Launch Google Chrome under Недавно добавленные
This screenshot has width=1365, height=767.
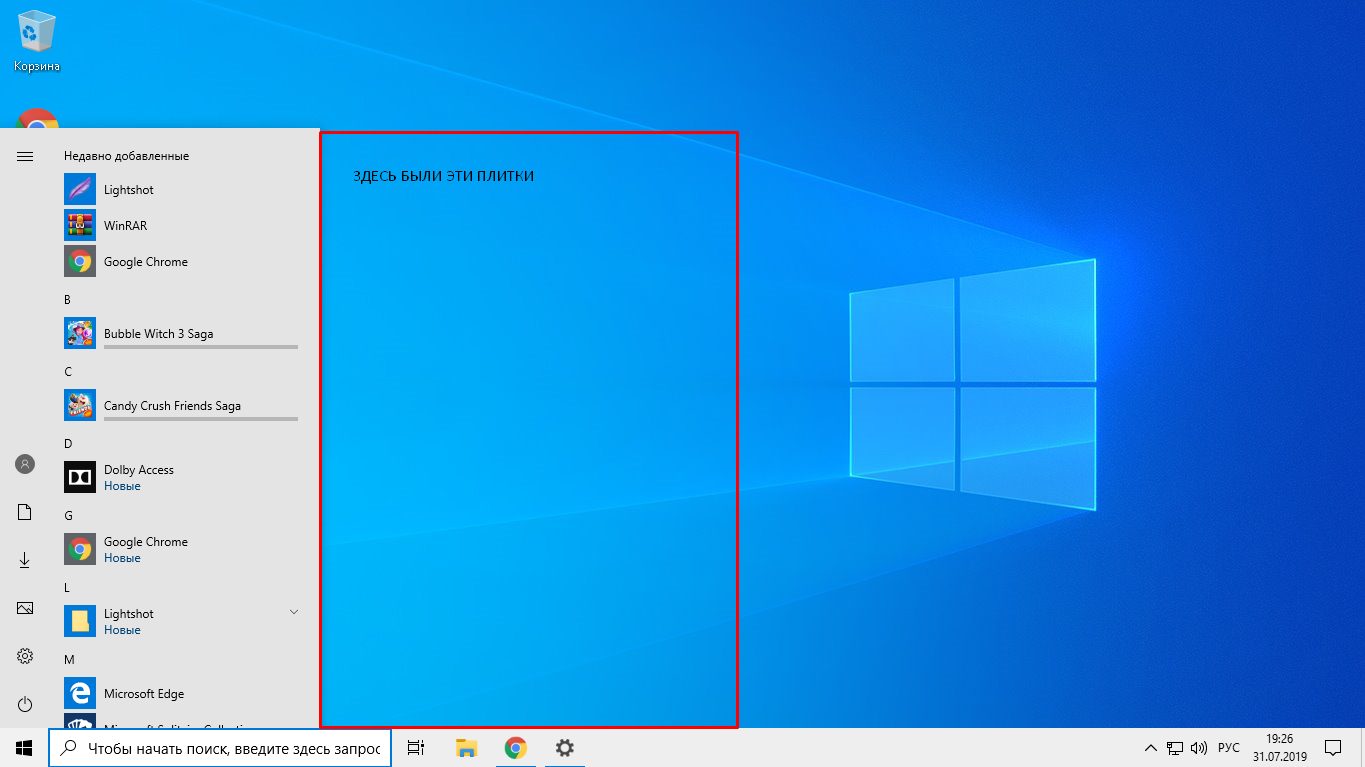pos(182,262)
